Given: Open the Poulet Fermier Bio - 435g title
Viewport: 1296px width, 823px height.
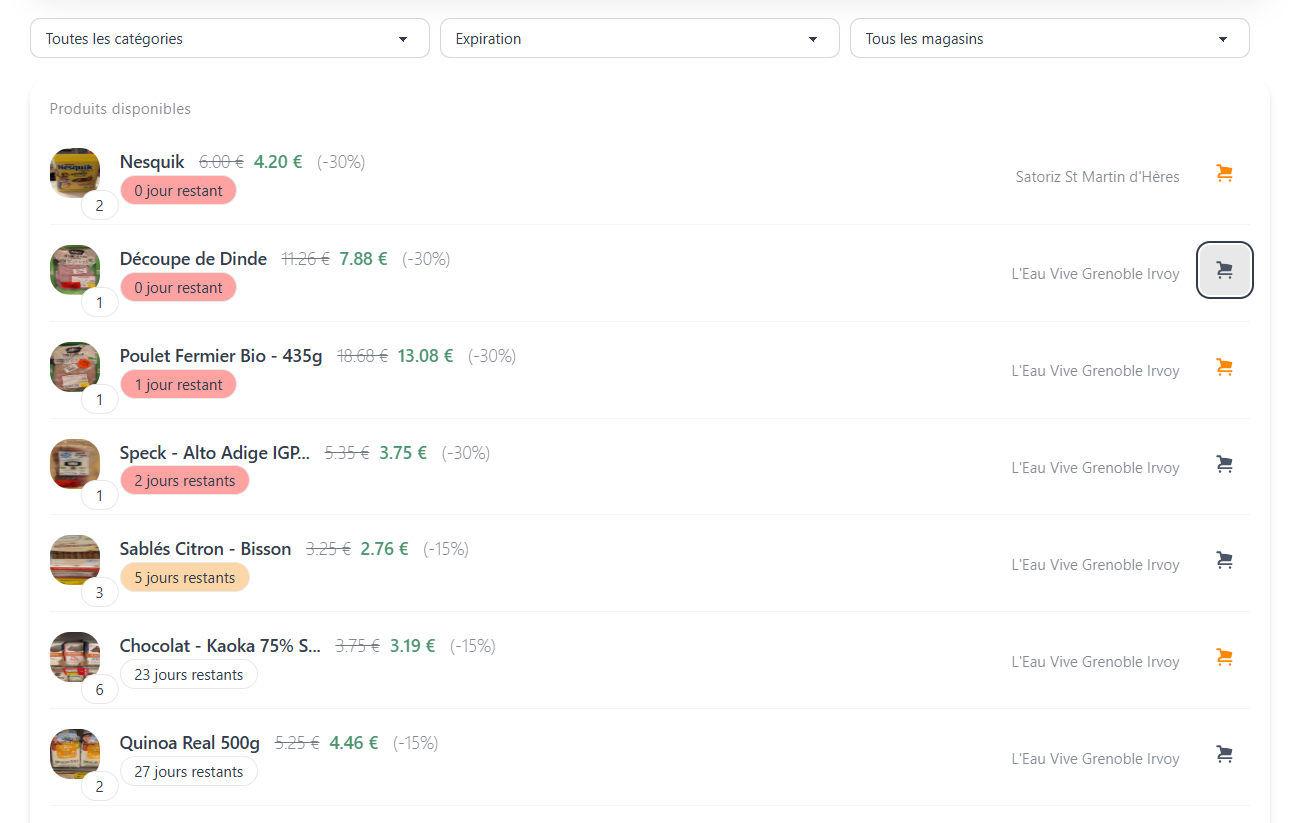Looking at the screenshot, I should pos(221,356).
